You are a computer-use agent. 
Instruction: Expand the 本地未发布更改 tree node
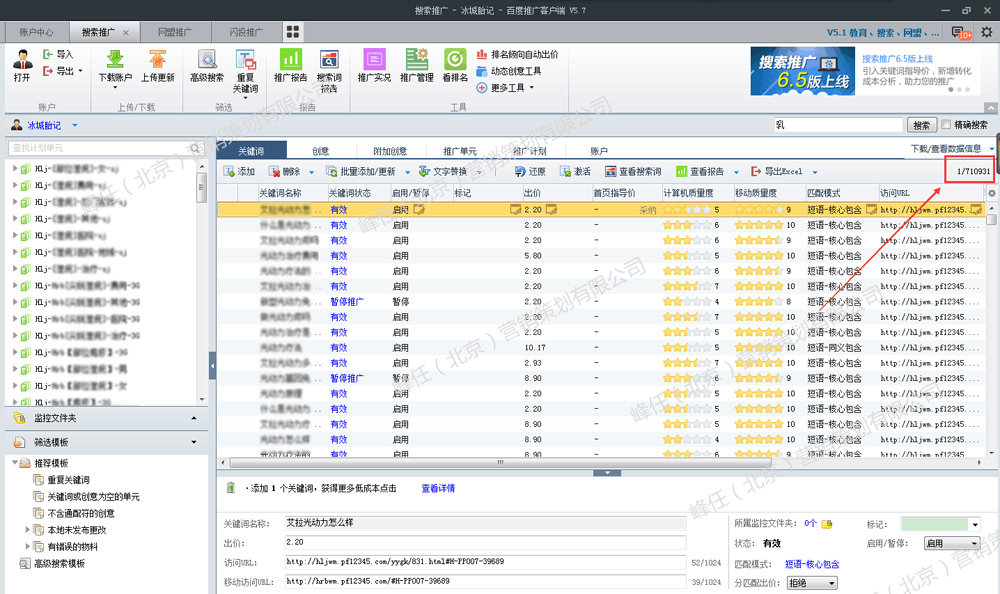27,530
